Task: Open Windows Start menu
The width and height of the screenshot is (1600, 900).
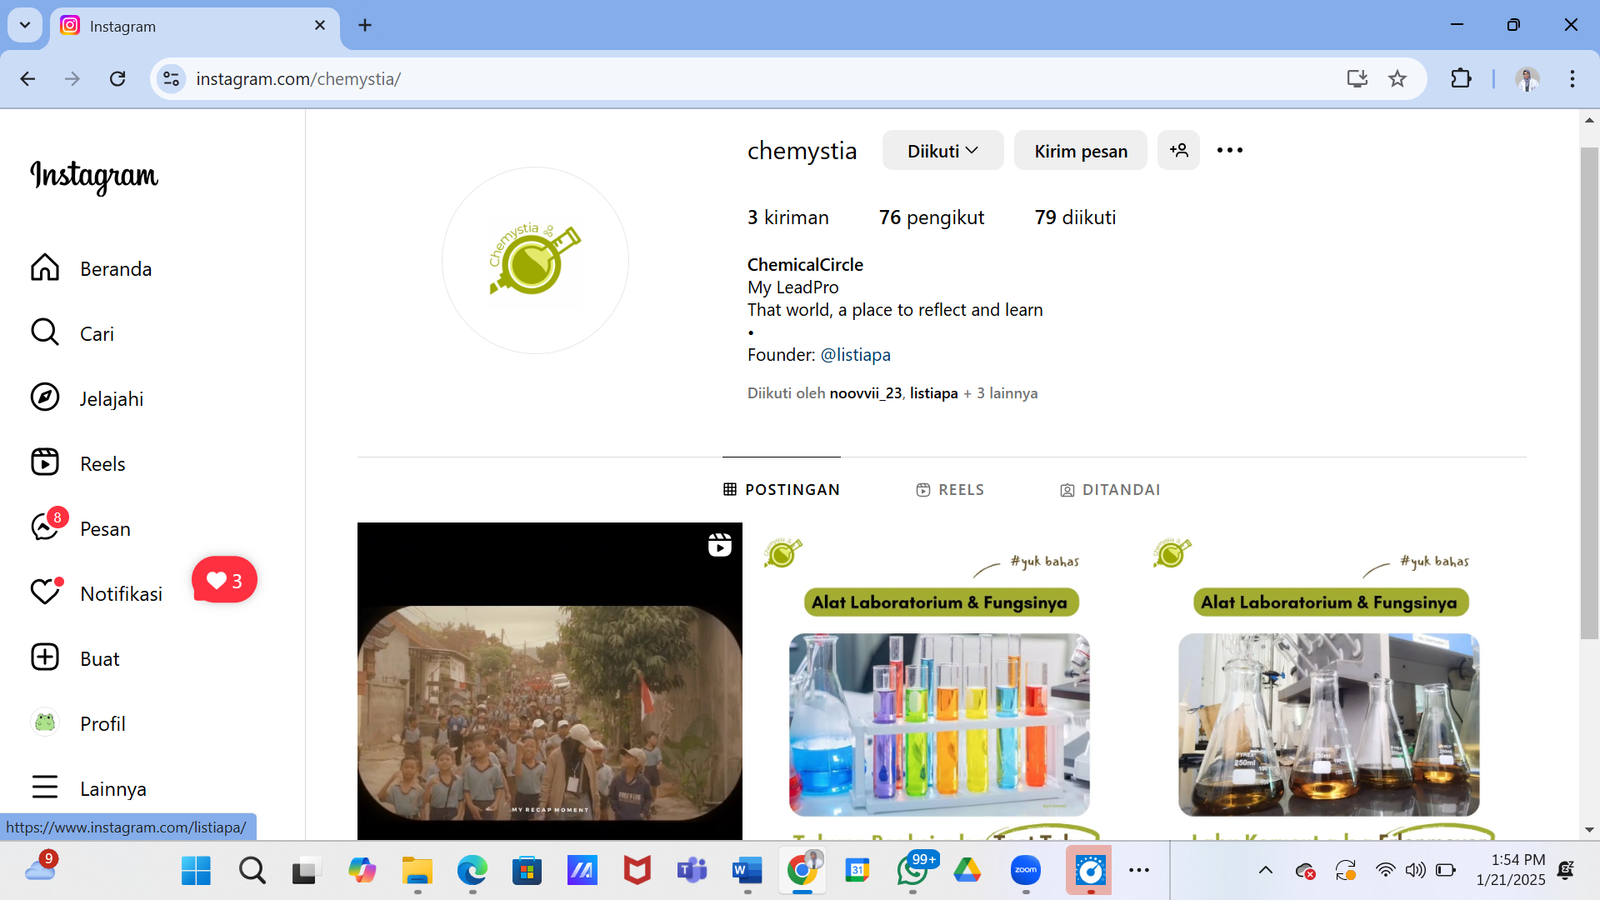Action: (x=196, y=871)
